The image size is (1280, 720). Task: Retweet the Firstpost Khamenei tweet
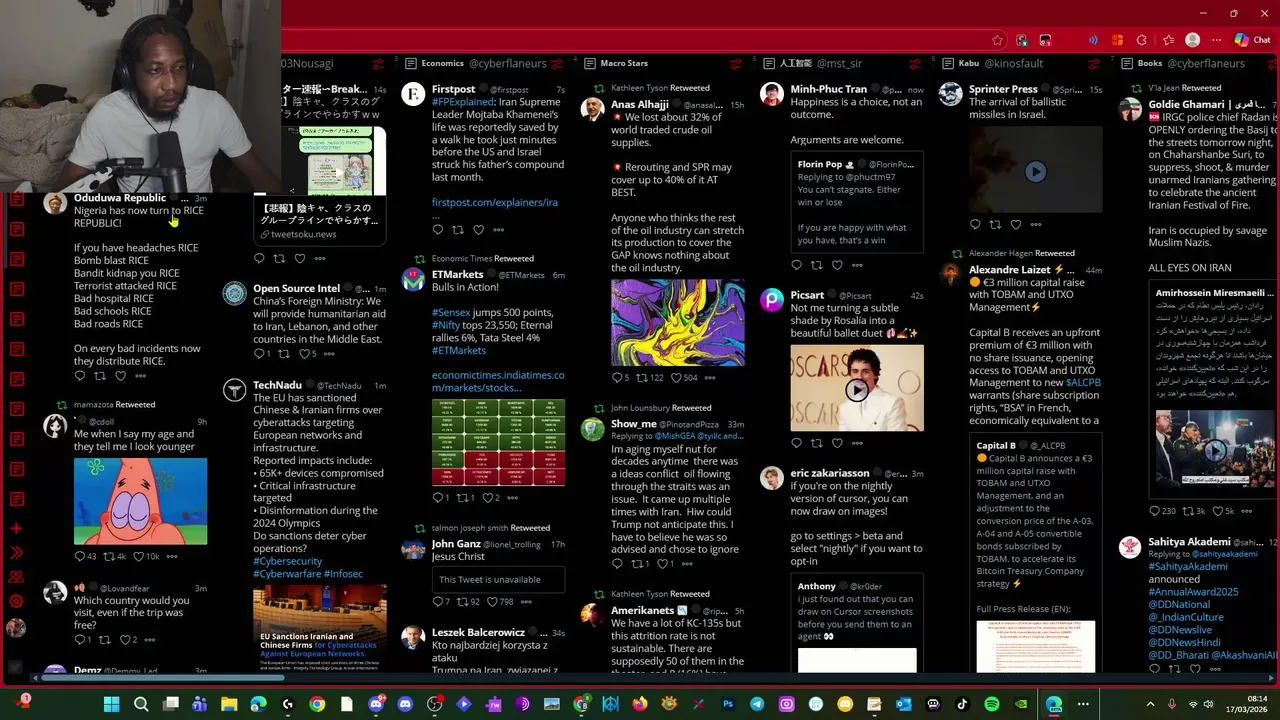tap(458, 230)
